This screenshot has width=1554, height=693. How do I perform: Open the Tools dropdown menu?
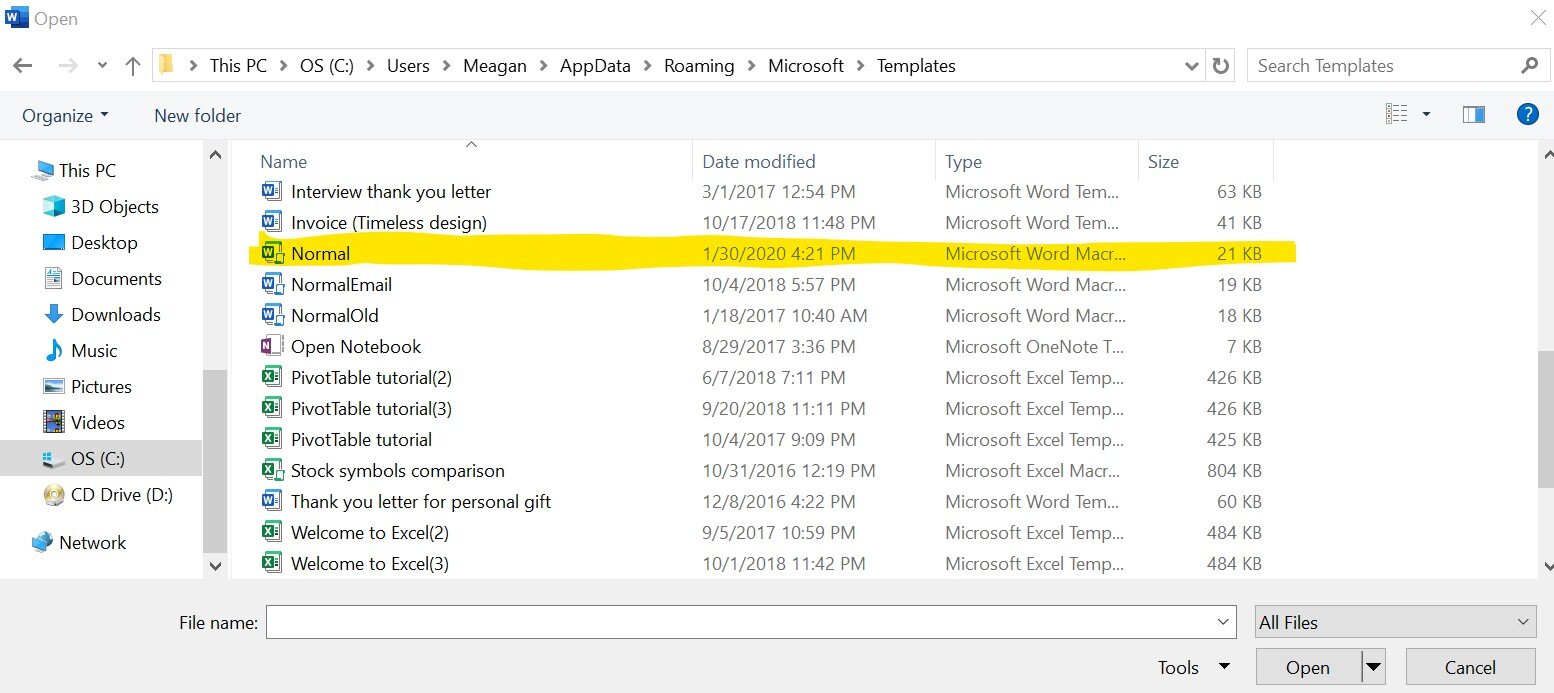click(1194, 668)
